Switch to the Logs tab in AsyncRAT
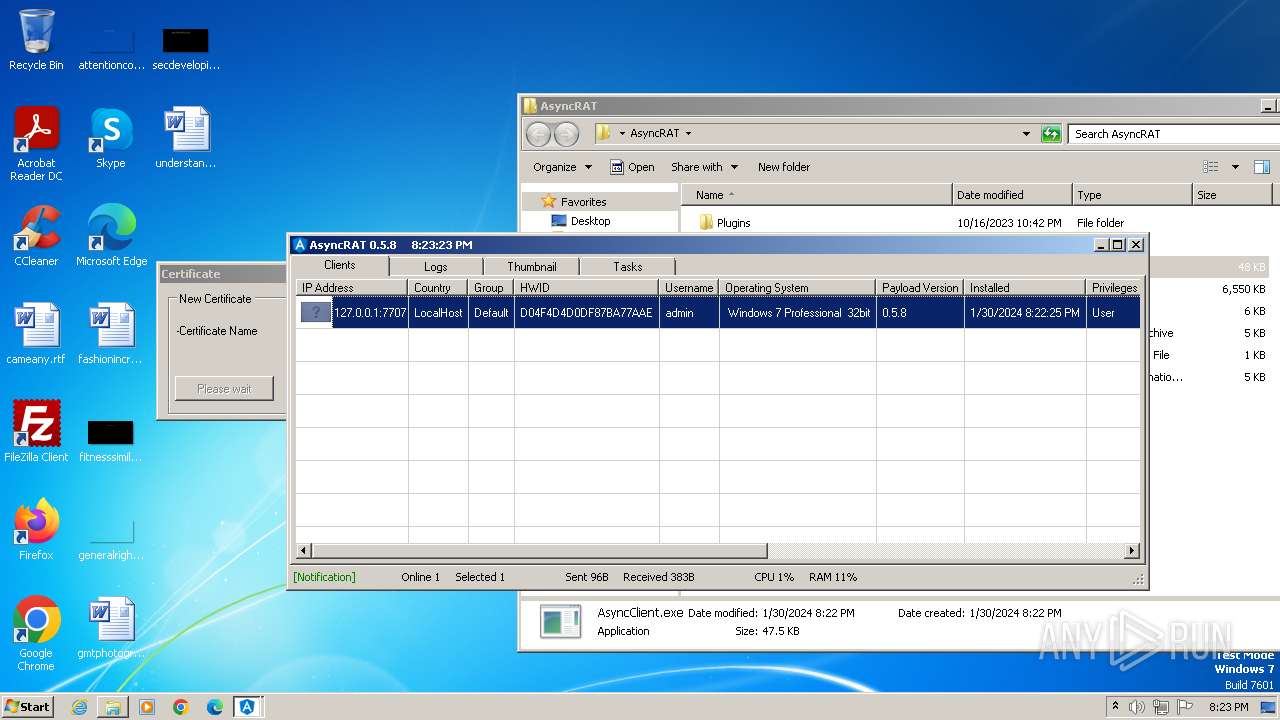 click(436, 266)
